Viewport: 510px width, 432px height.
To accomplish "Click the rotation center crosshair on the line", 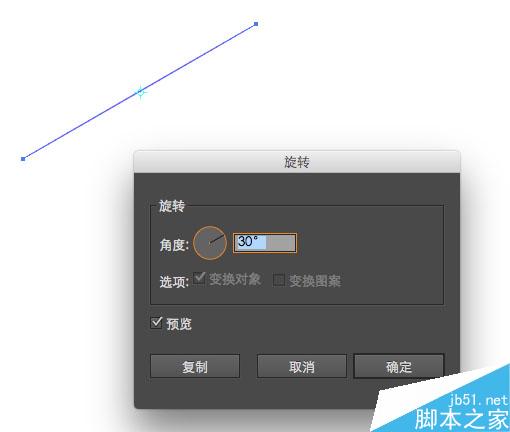I will tap(141, 92).
